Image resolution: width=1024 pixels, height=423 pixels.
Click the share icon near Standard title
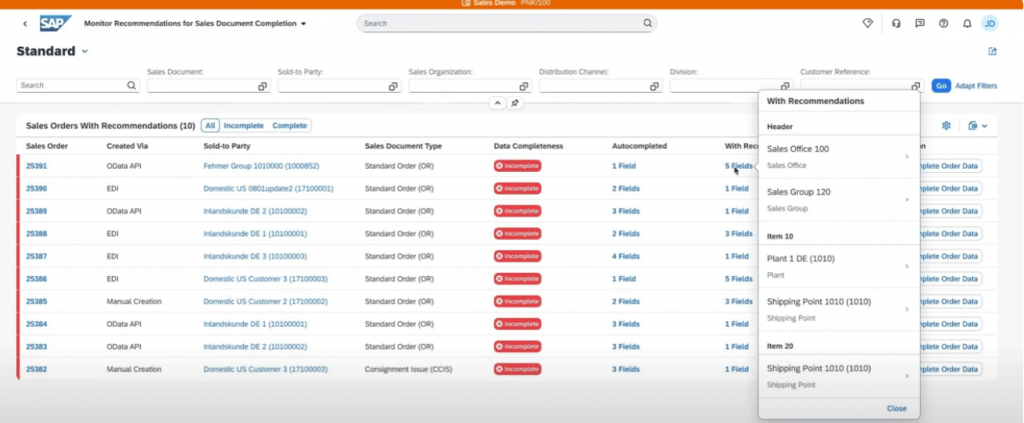click(992, 51)
